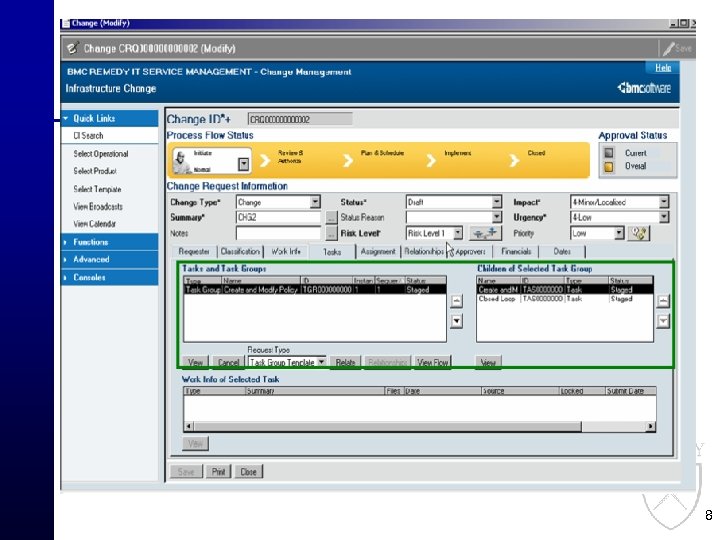Click the Change form icon in title bar

tap(66, 23)
